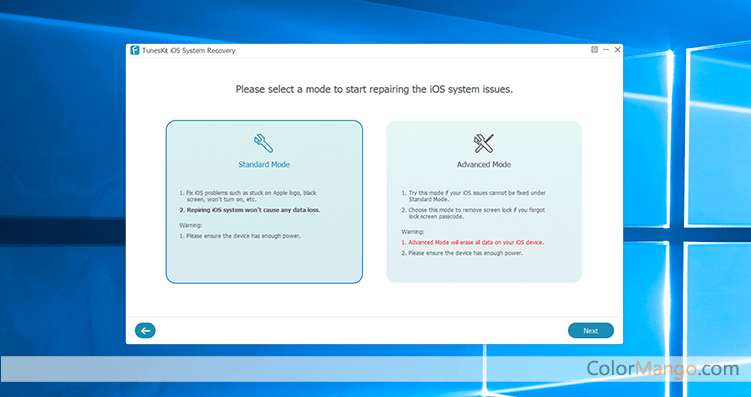Click 'Choose this mode to remove screen lock' text
This screenshot has height=397, width=751.
(473, 213)
